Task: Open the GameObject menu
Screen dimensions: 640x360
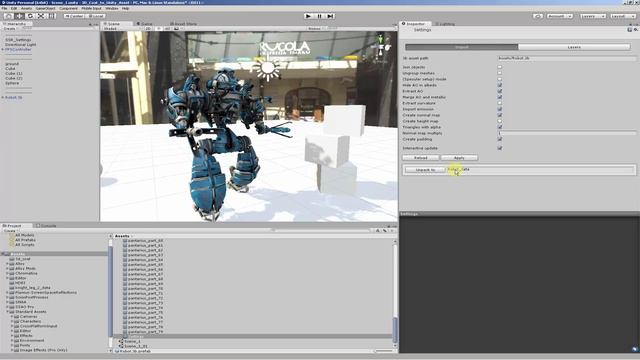Action: point(45,8)
